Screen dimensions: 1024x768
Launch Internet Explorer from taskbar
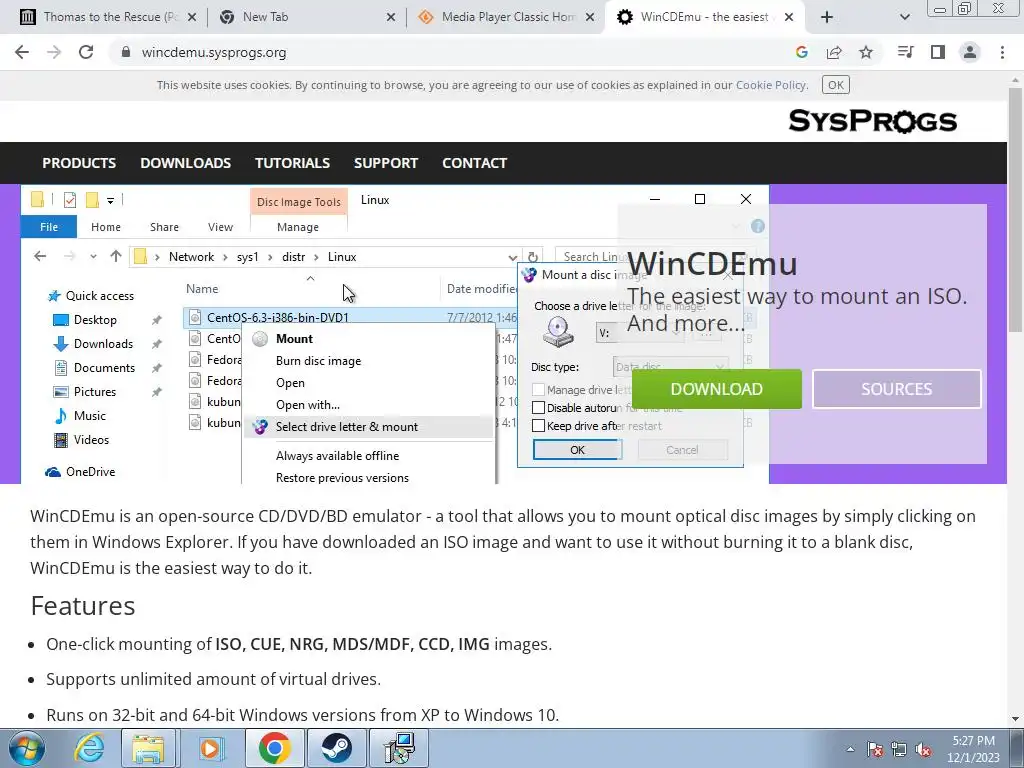coord(88,748)
